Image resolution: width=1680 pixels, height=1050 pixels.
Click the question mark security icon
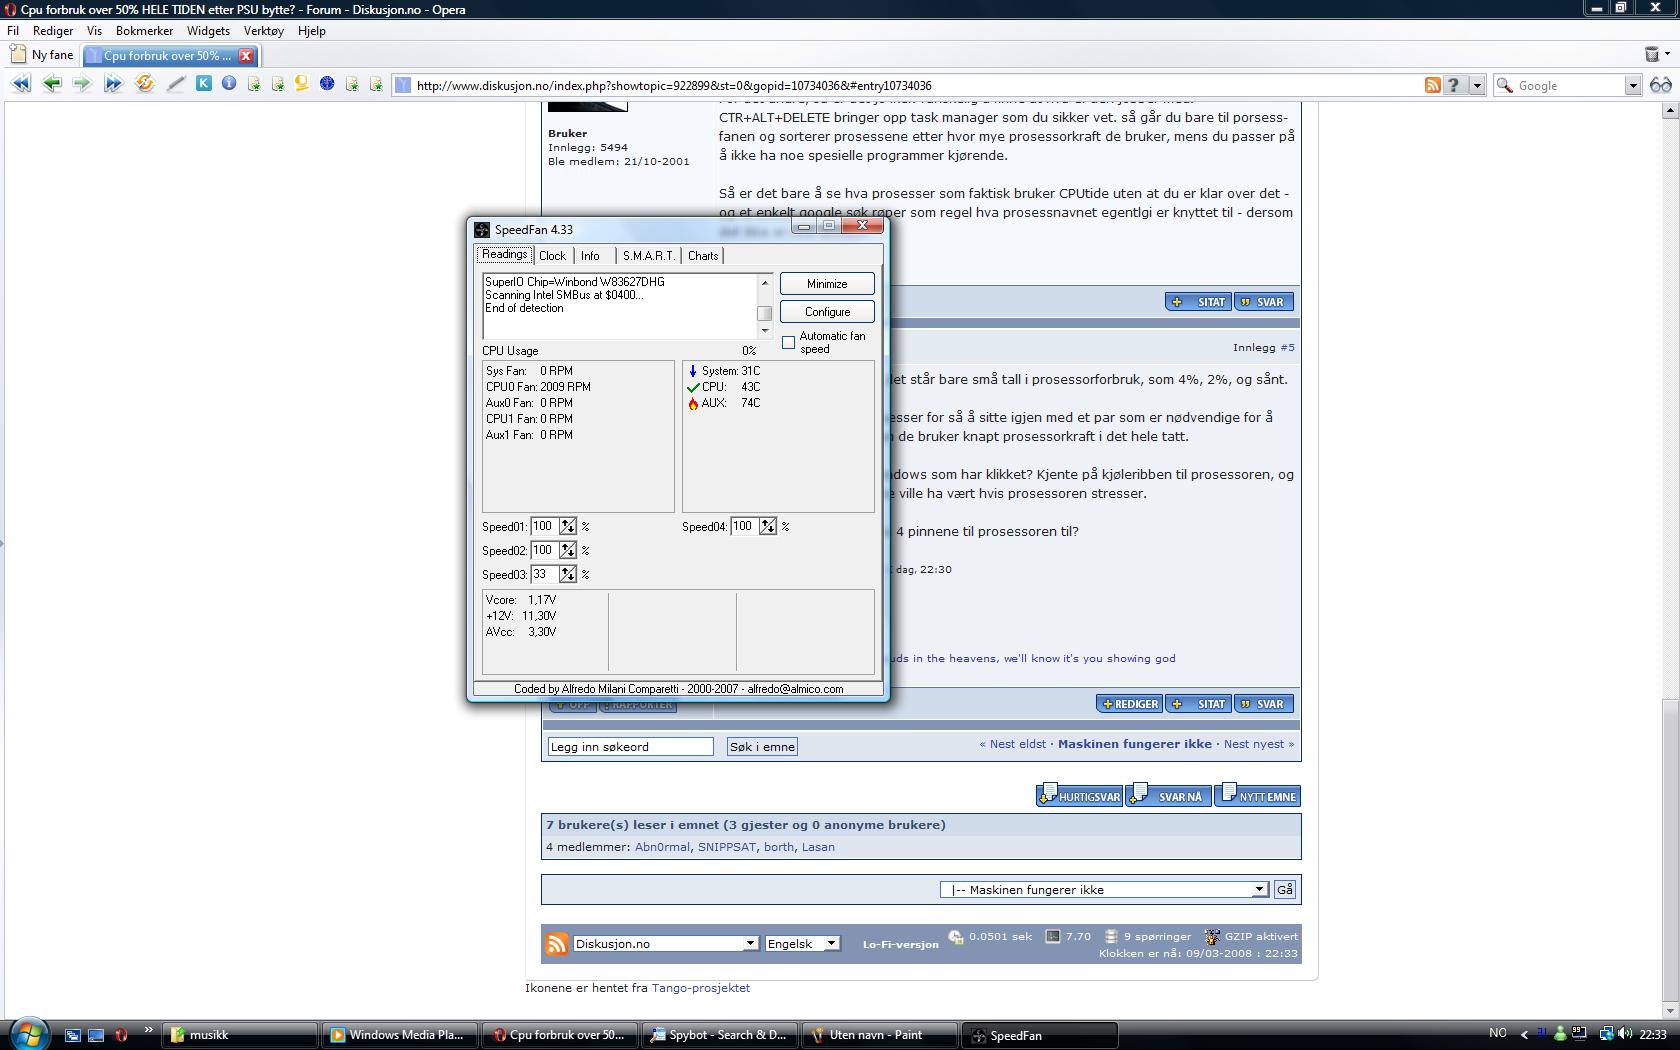1453,85
